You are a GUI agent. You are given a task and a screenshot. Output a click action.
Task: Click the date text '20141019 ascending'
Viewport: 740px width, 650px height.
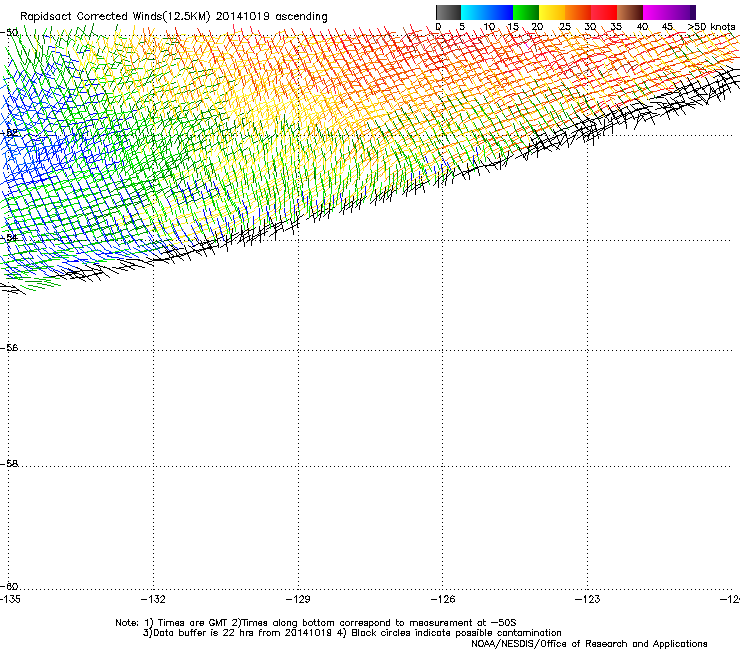pyautogui.click(x=272, y=17)
